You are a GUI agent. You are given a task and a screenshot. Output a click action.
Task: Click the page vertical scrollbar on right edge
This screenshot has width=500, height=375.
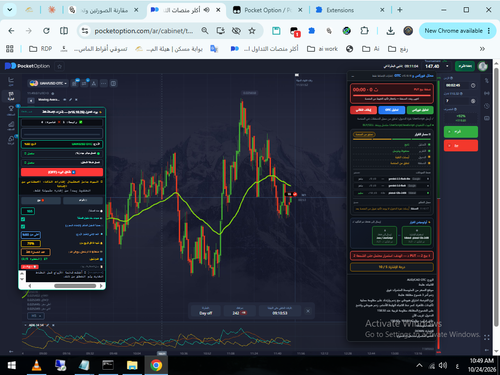pos(496,197)
